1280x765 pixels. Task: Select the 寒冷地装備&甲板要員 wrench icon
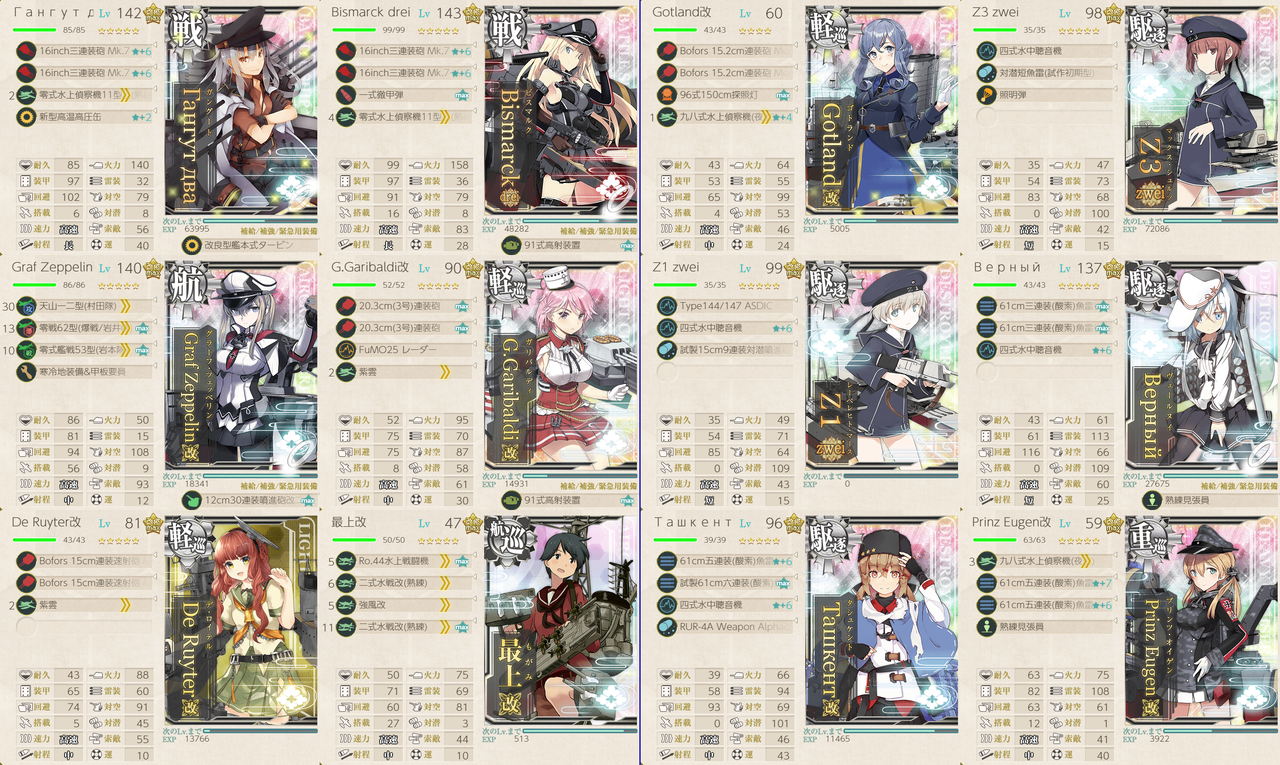pyautogui.click(x=26, y=372)
